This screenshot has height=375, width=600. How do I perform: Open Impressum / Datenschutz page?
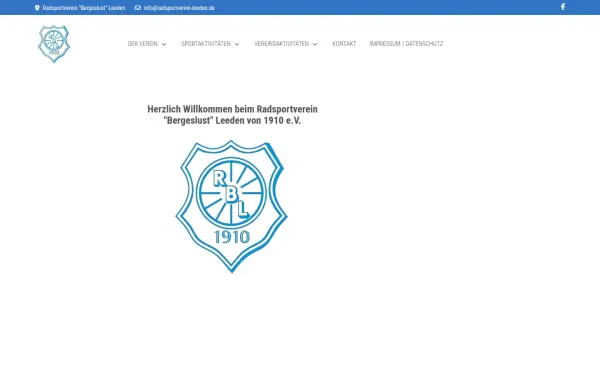coord(406,44)
